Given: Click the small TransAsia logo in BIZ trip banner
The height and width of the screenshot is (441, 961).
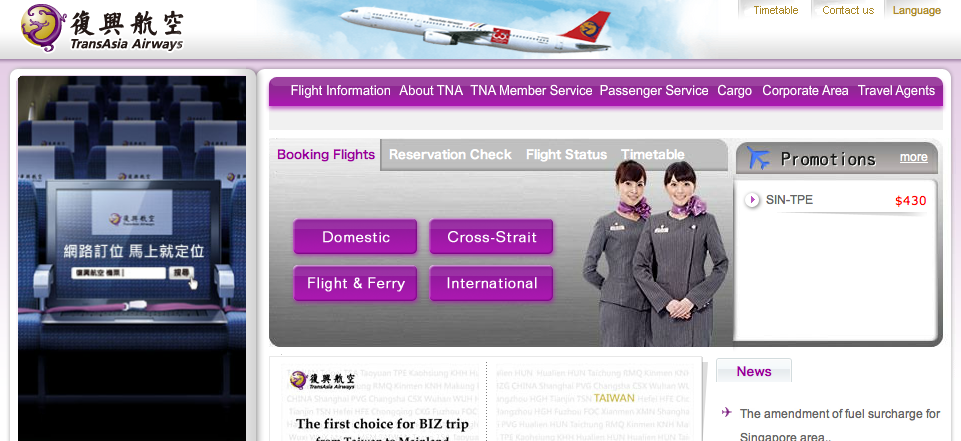Looking at the screenshot, I should click(x=322, y=380).
